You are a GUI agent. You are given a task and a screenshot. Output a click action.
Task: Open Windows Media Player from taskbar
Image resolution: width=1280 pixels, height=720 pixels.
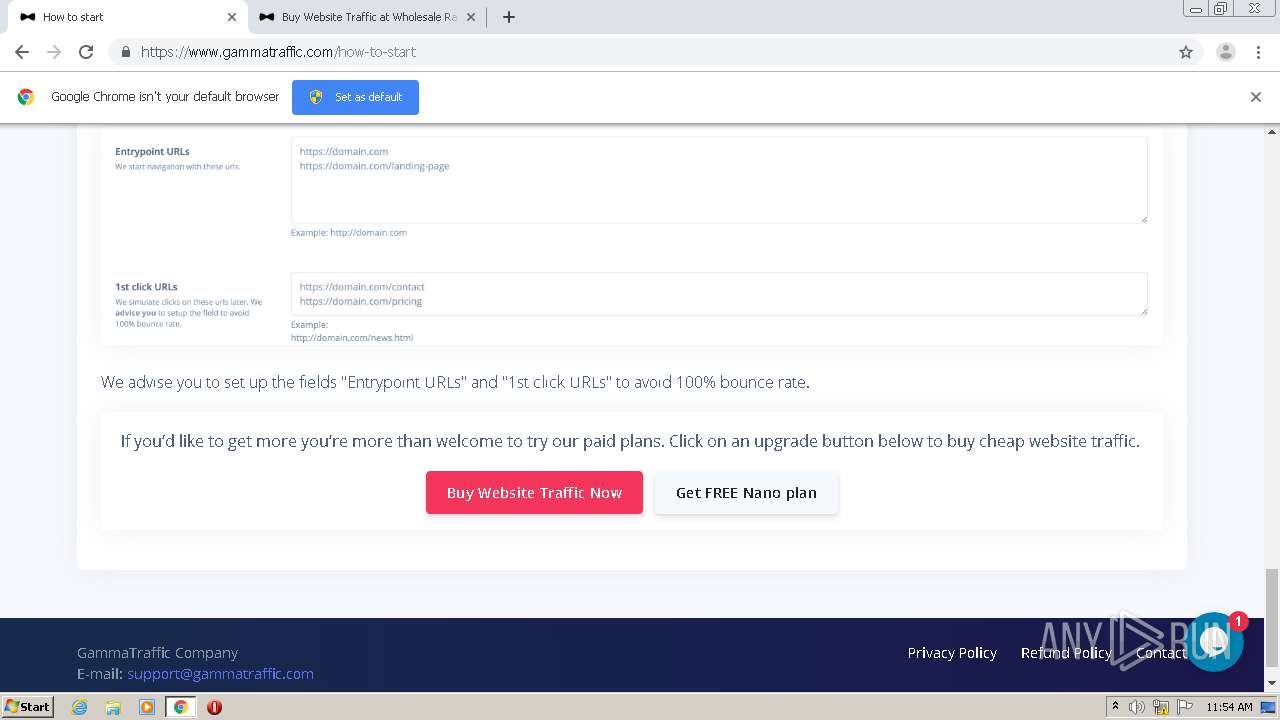click(147, 707)
